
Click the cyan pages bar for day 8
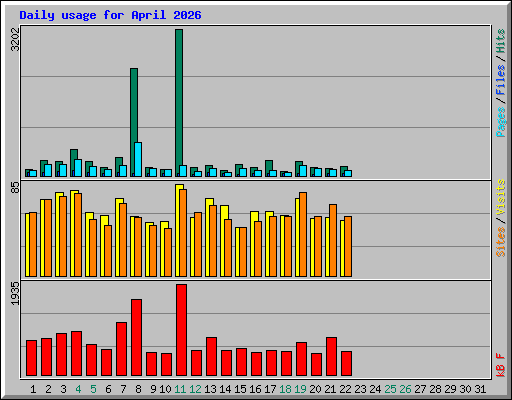click(138, 159)
